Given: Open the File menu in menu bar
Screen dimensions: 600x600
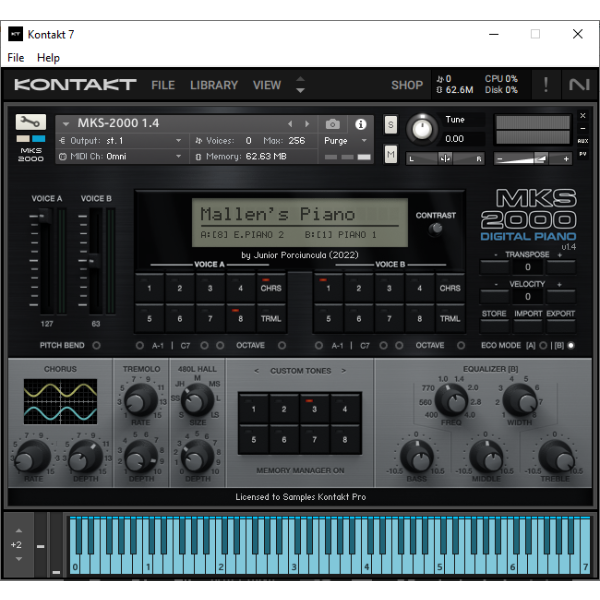Looking at the screenshot, I should pos(16,58).
